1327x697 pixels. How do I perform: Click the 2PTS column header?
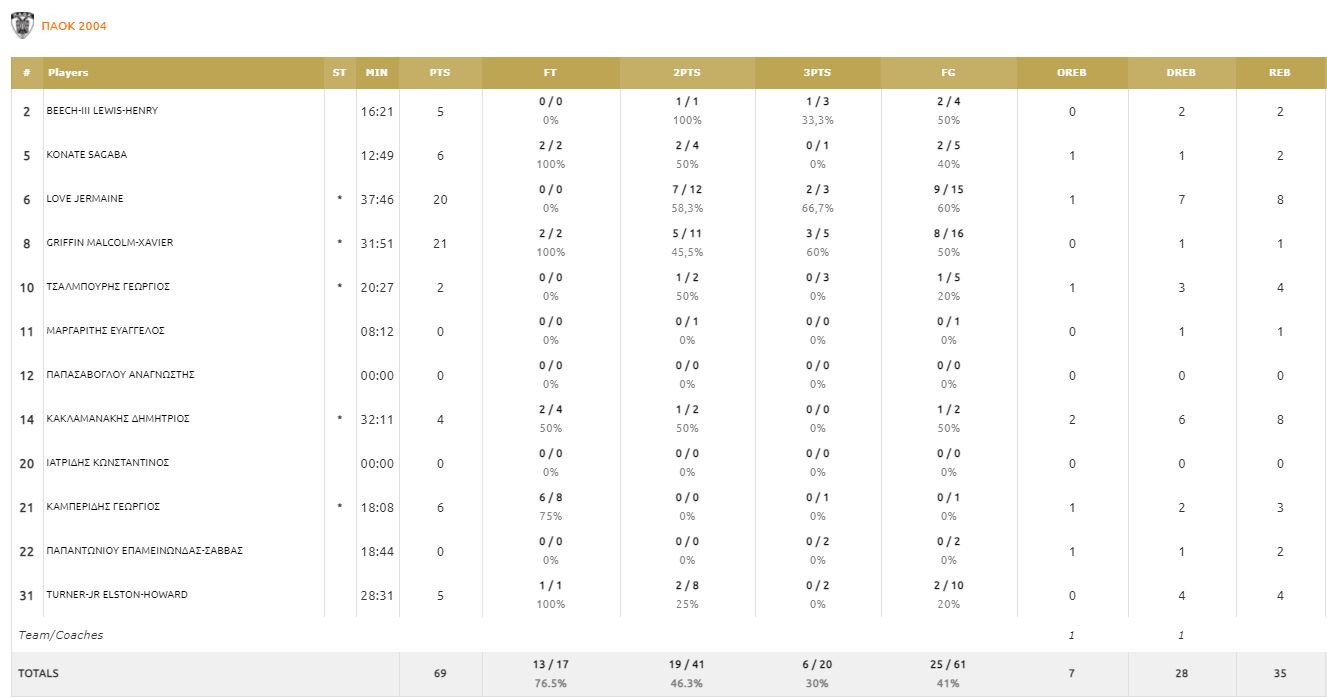pos(687,73)
